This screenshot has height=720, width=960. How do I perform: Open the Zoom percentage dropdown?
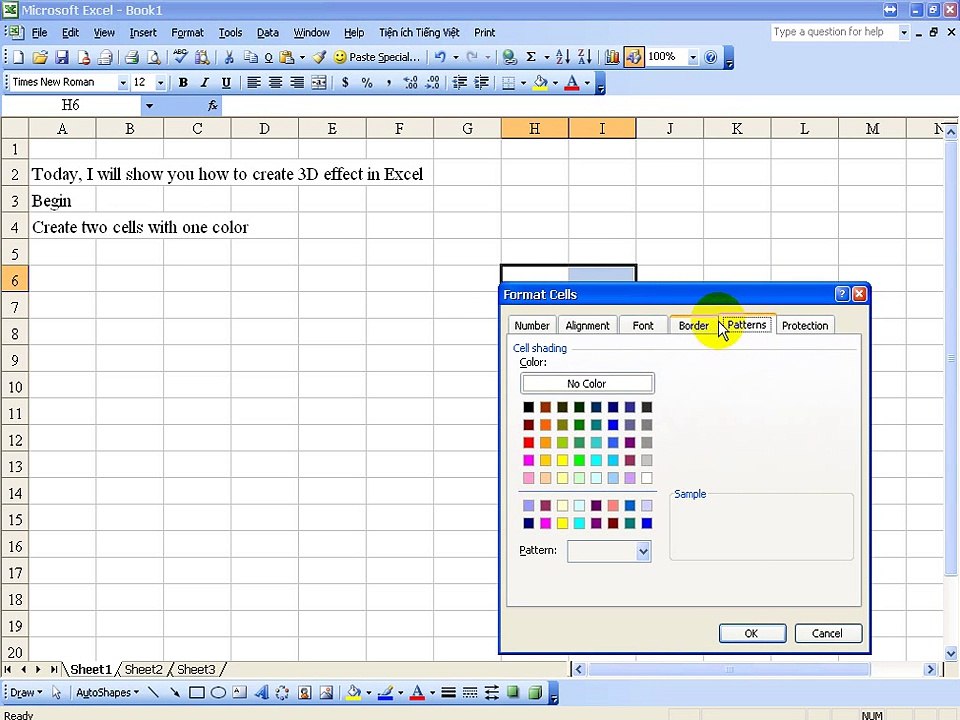(692, 58)
